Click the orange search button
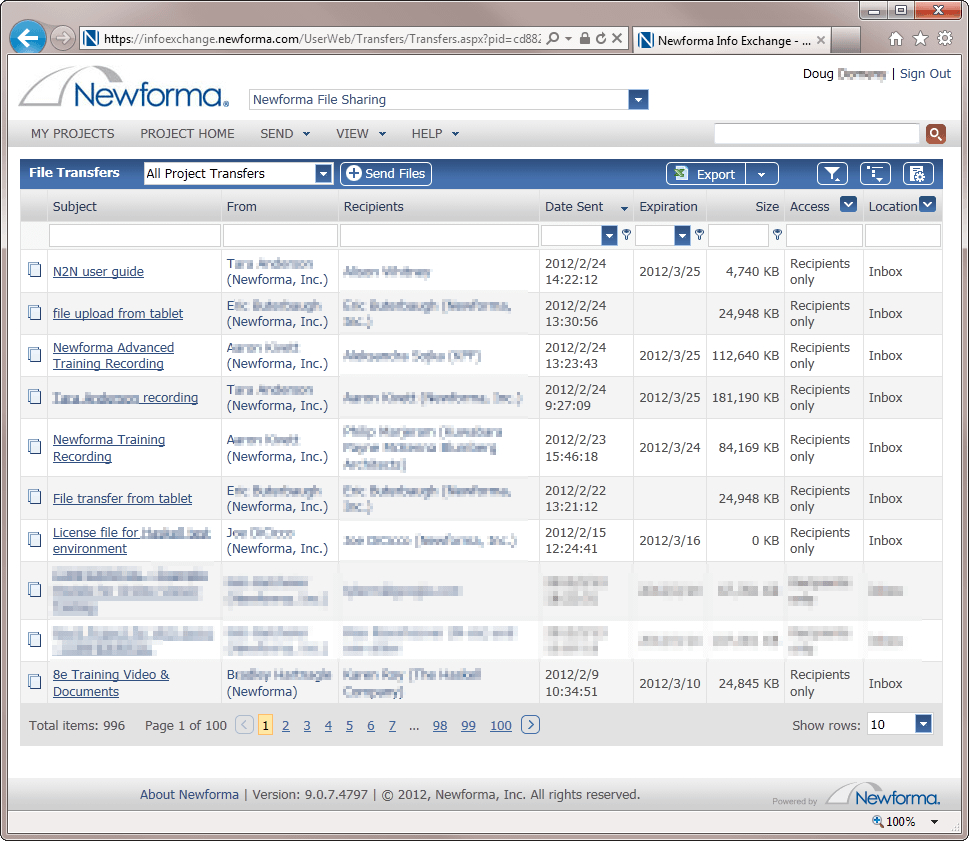969x841 pixels. (x=935, y=133)
